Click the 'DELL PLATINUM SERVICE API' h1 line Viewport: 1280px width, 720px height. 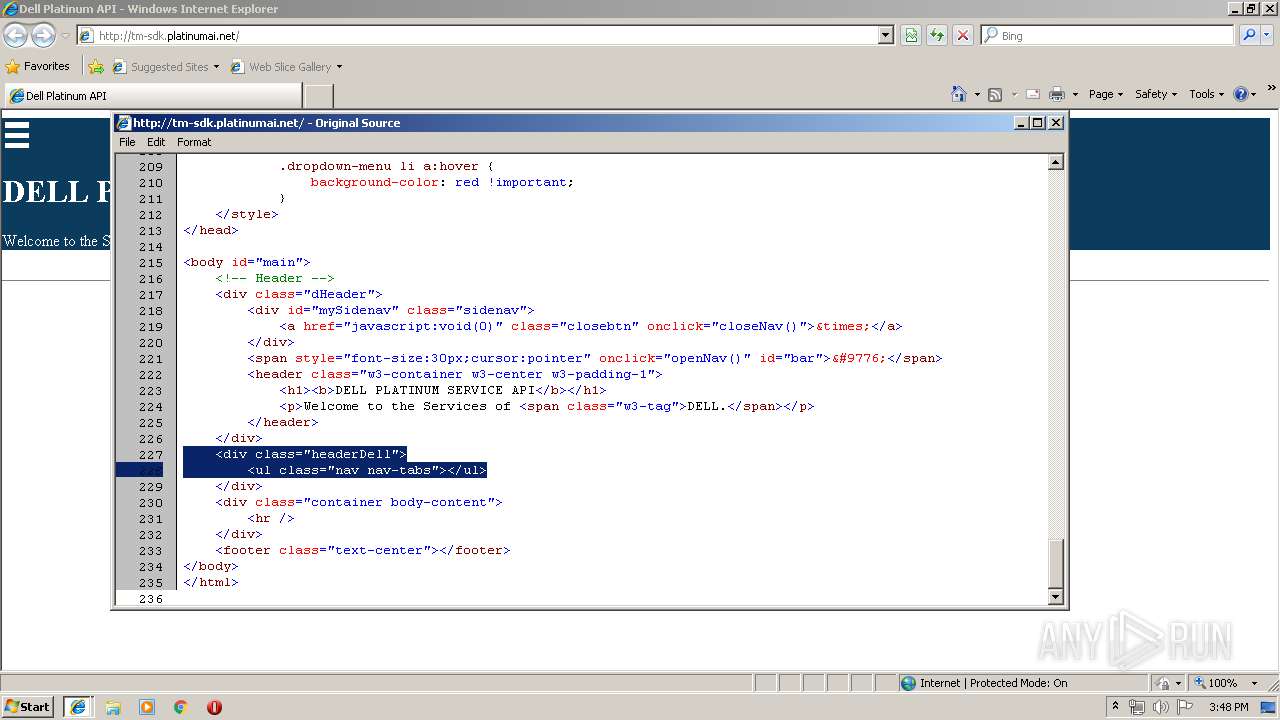click(443, 391)
